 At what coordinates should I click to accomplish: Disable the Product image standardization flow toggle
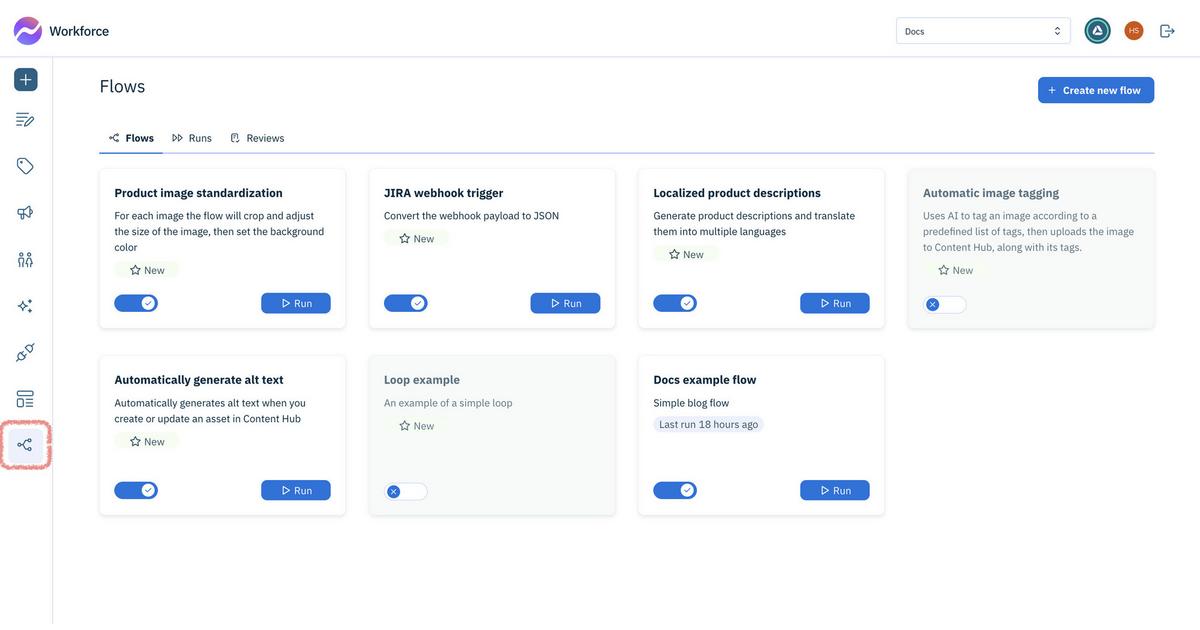point(136,303)
